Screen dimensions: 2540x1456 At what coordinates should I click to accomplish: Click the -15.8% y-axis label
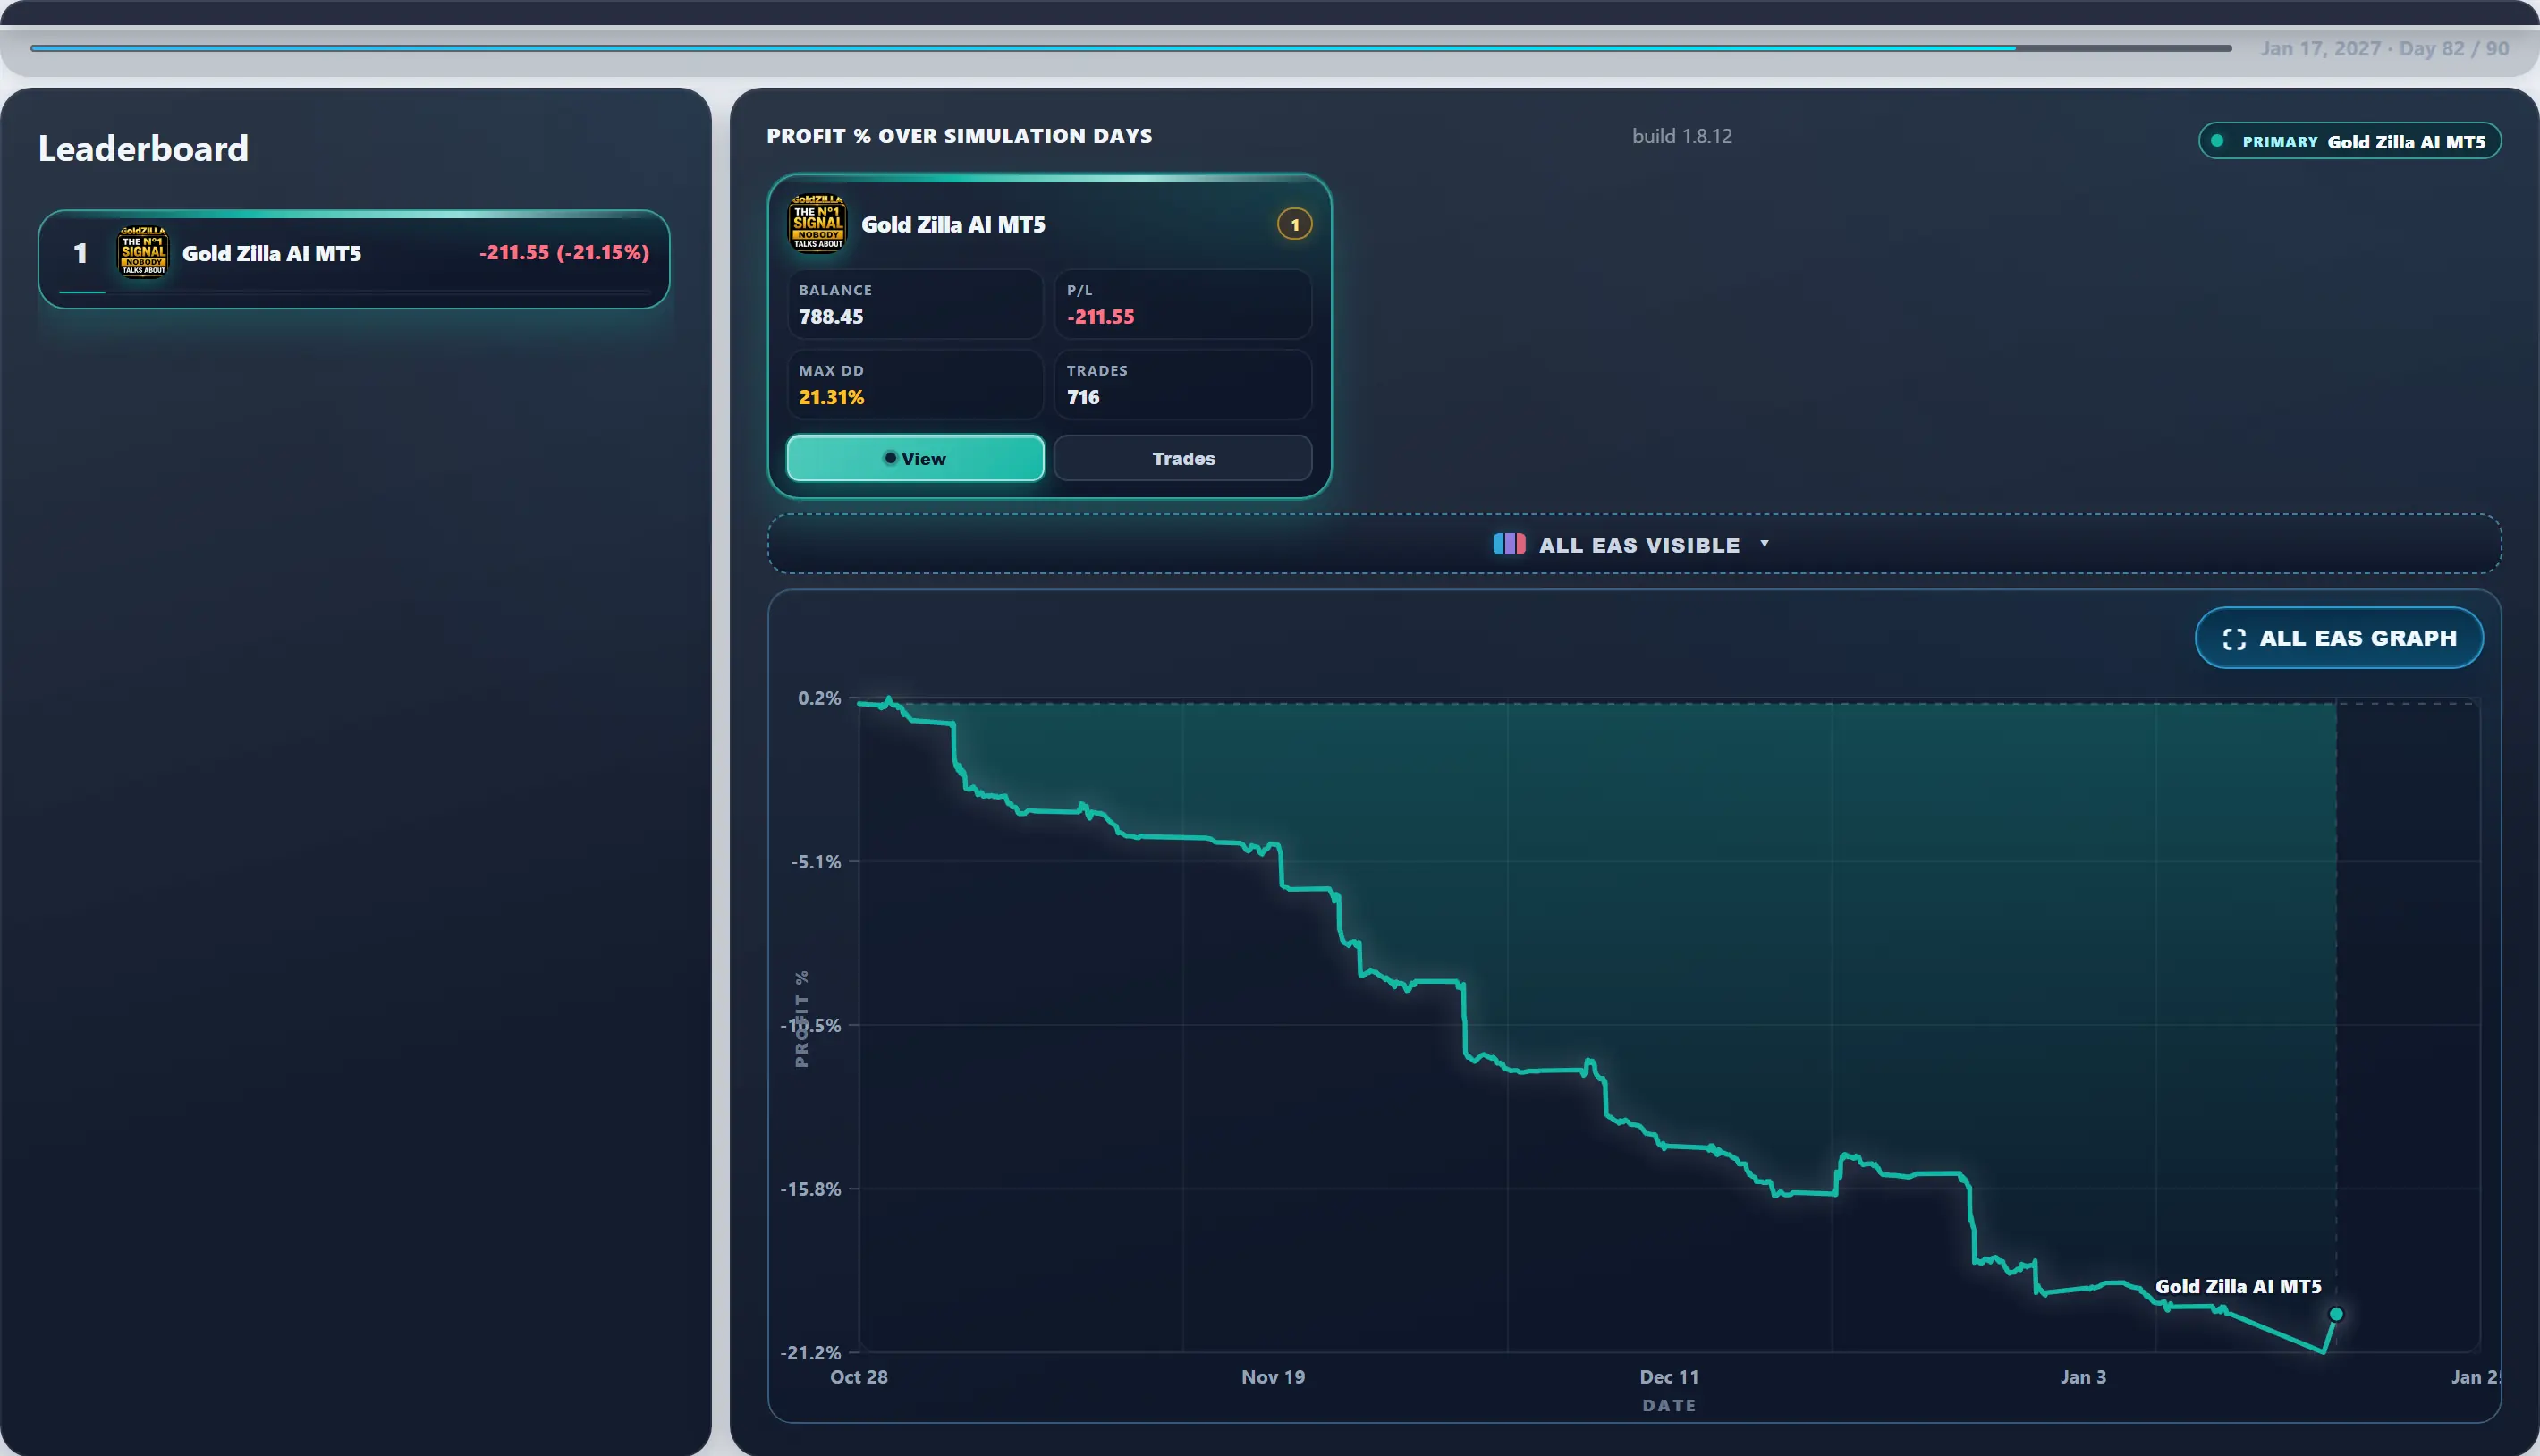click(x=811, y=1189)
